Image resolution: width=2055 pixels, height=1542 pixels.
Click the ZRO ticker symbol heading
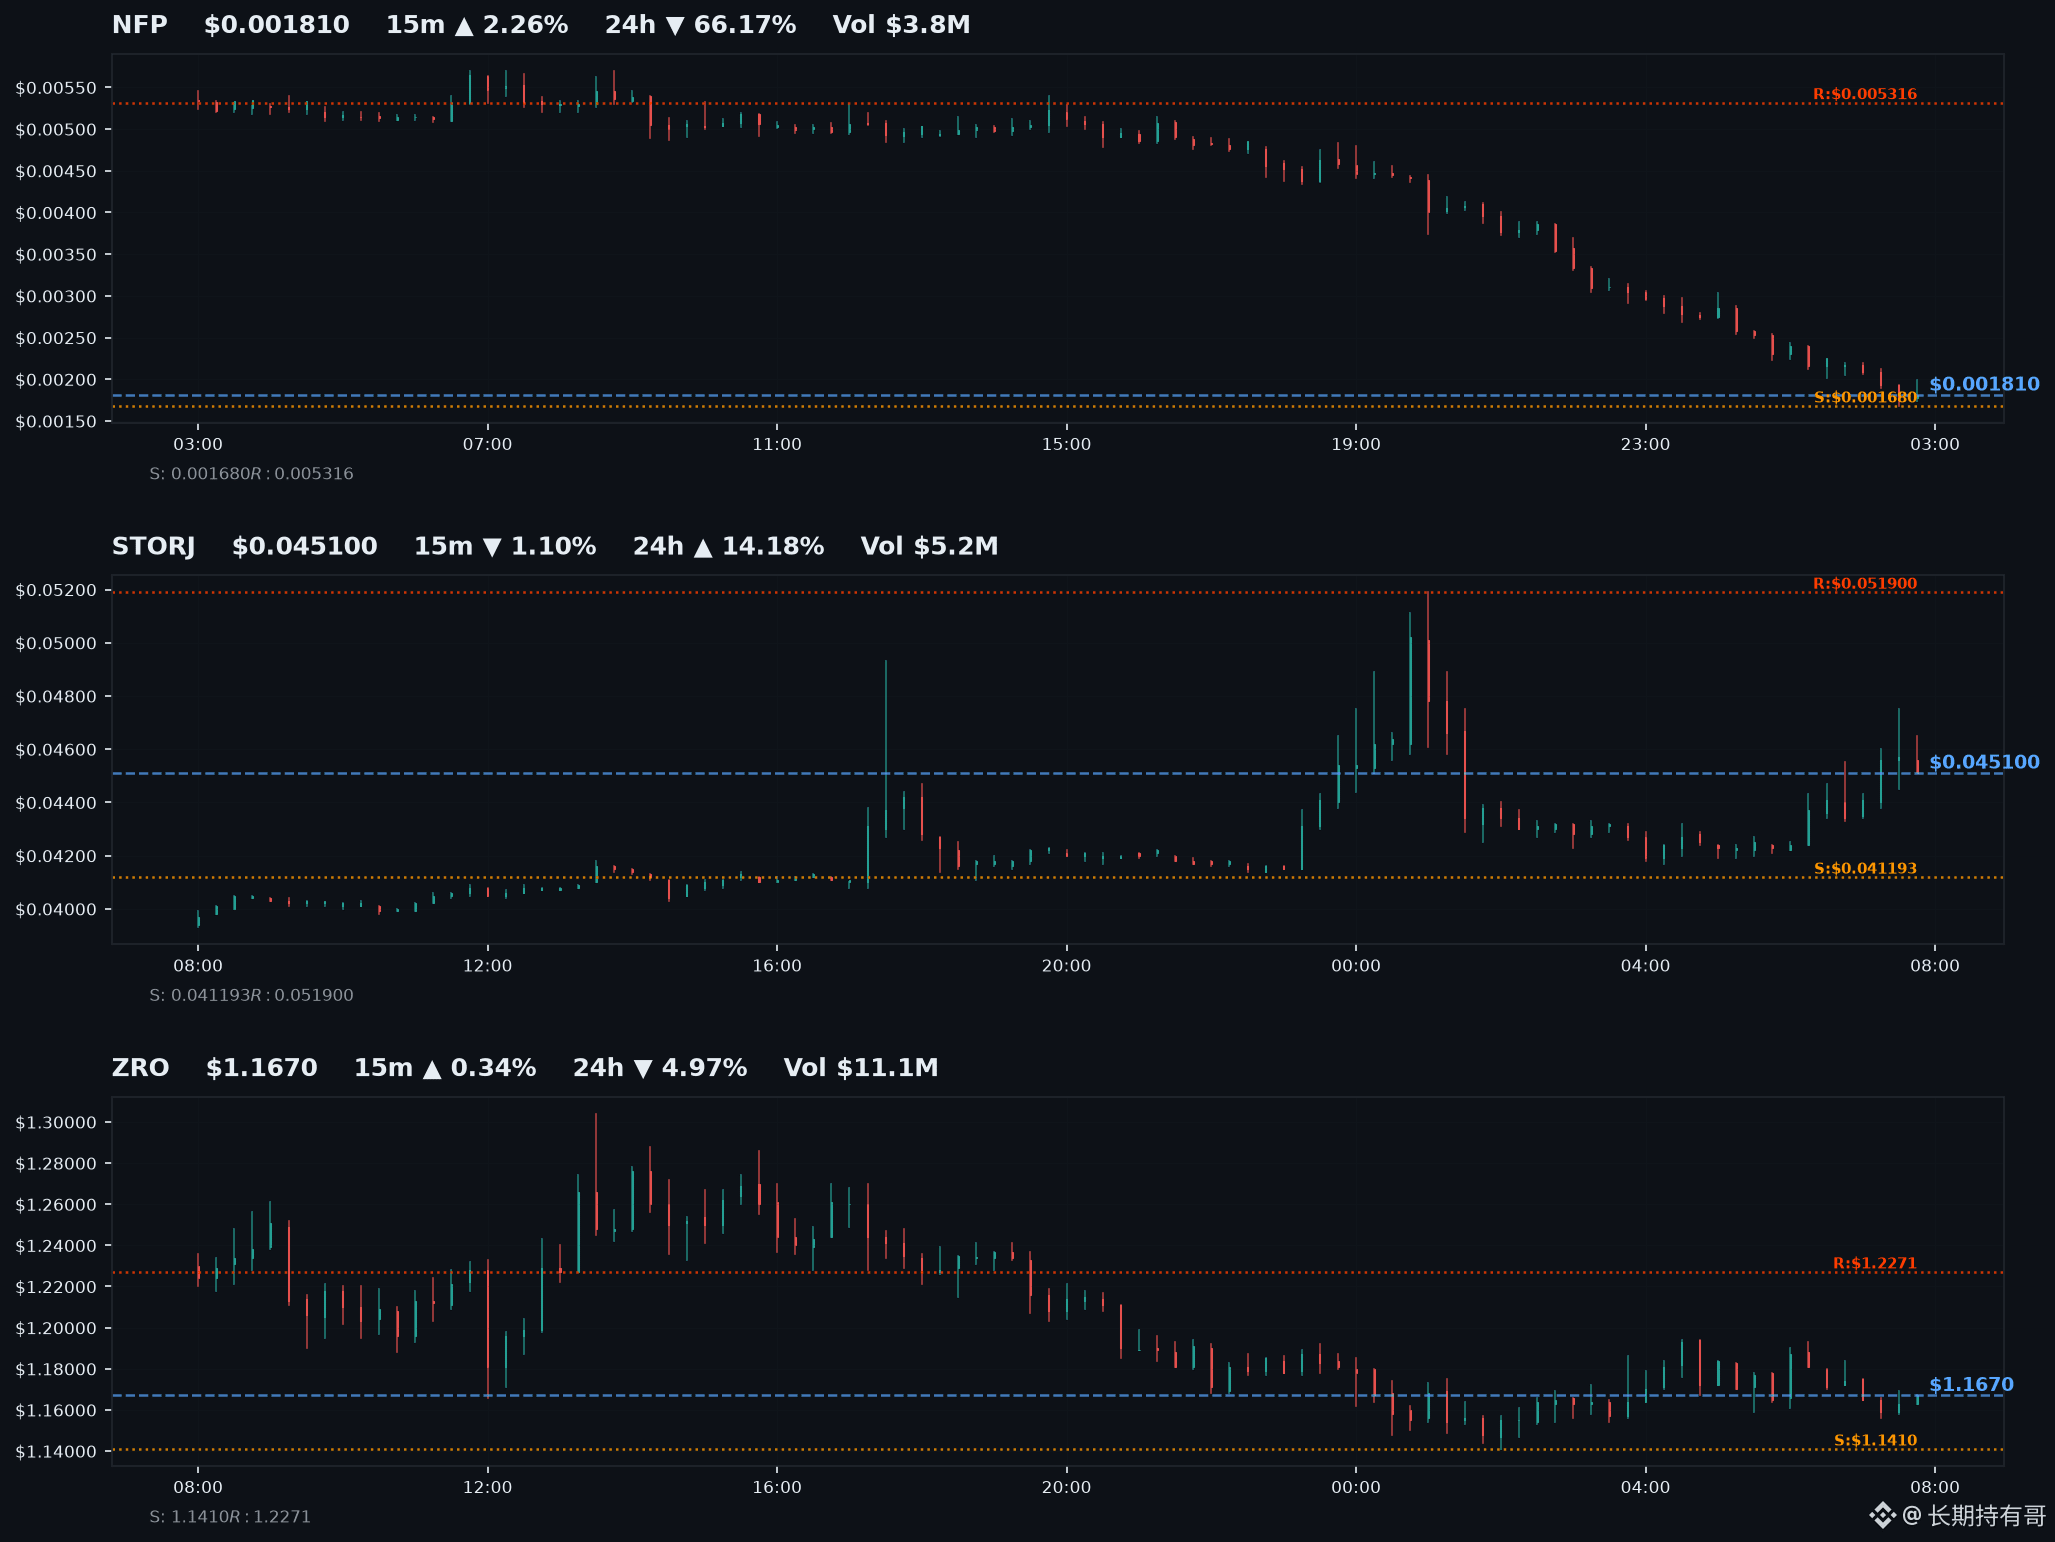pos(140,1068)
